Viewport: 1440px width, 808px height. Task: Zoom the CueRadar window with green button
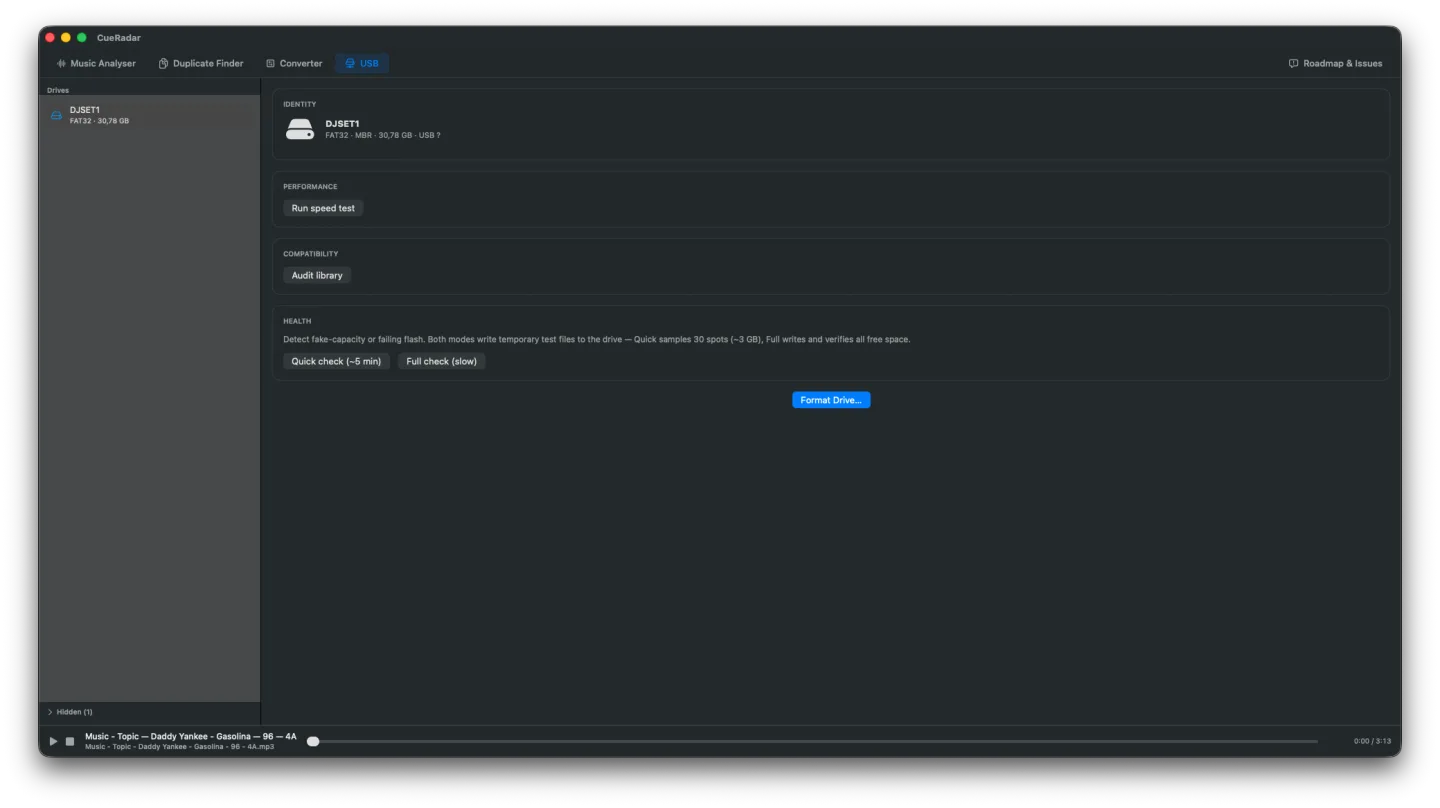pyautogui.click(x=82, y=37)
